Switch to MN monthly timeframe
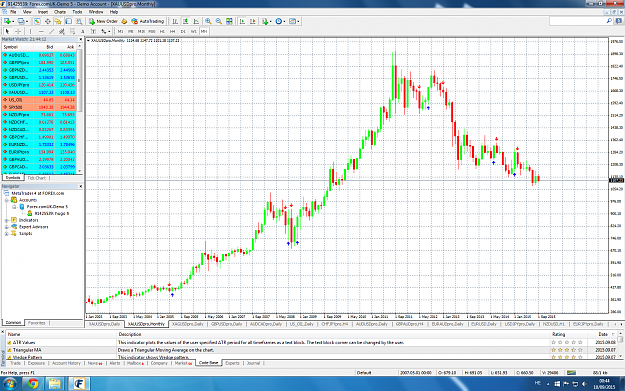The image size is (625, 391). click(x=204, y=31)
